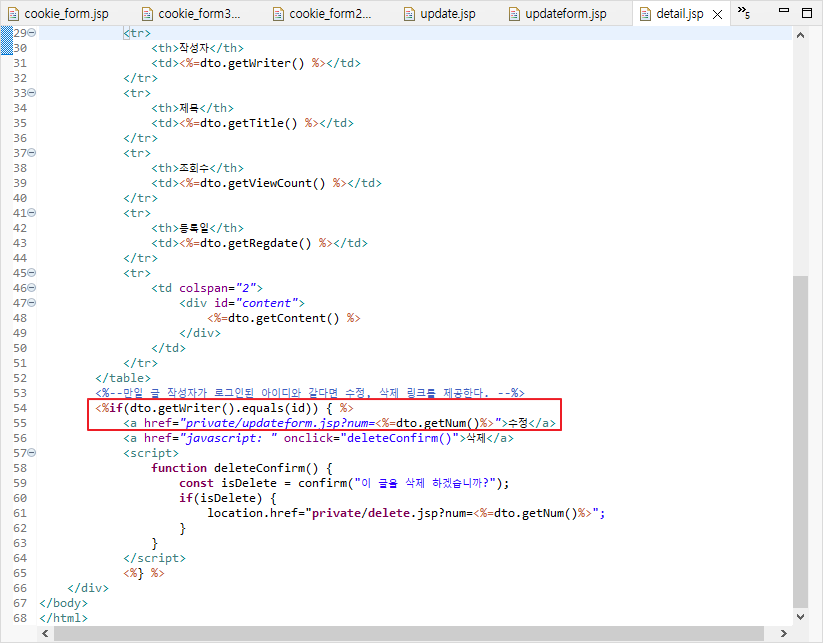
Task: Click the </html> tag on line 68
Action: (64, 618)
